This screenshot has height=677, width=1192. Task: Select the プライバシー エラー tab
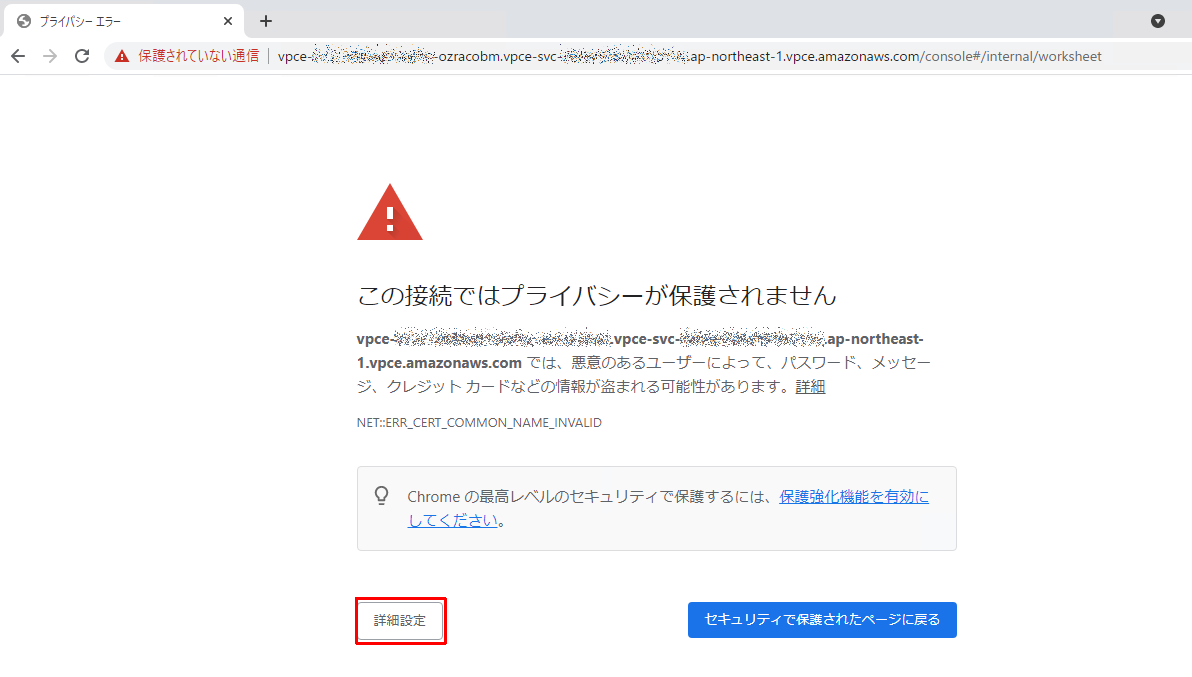[124, 21]
